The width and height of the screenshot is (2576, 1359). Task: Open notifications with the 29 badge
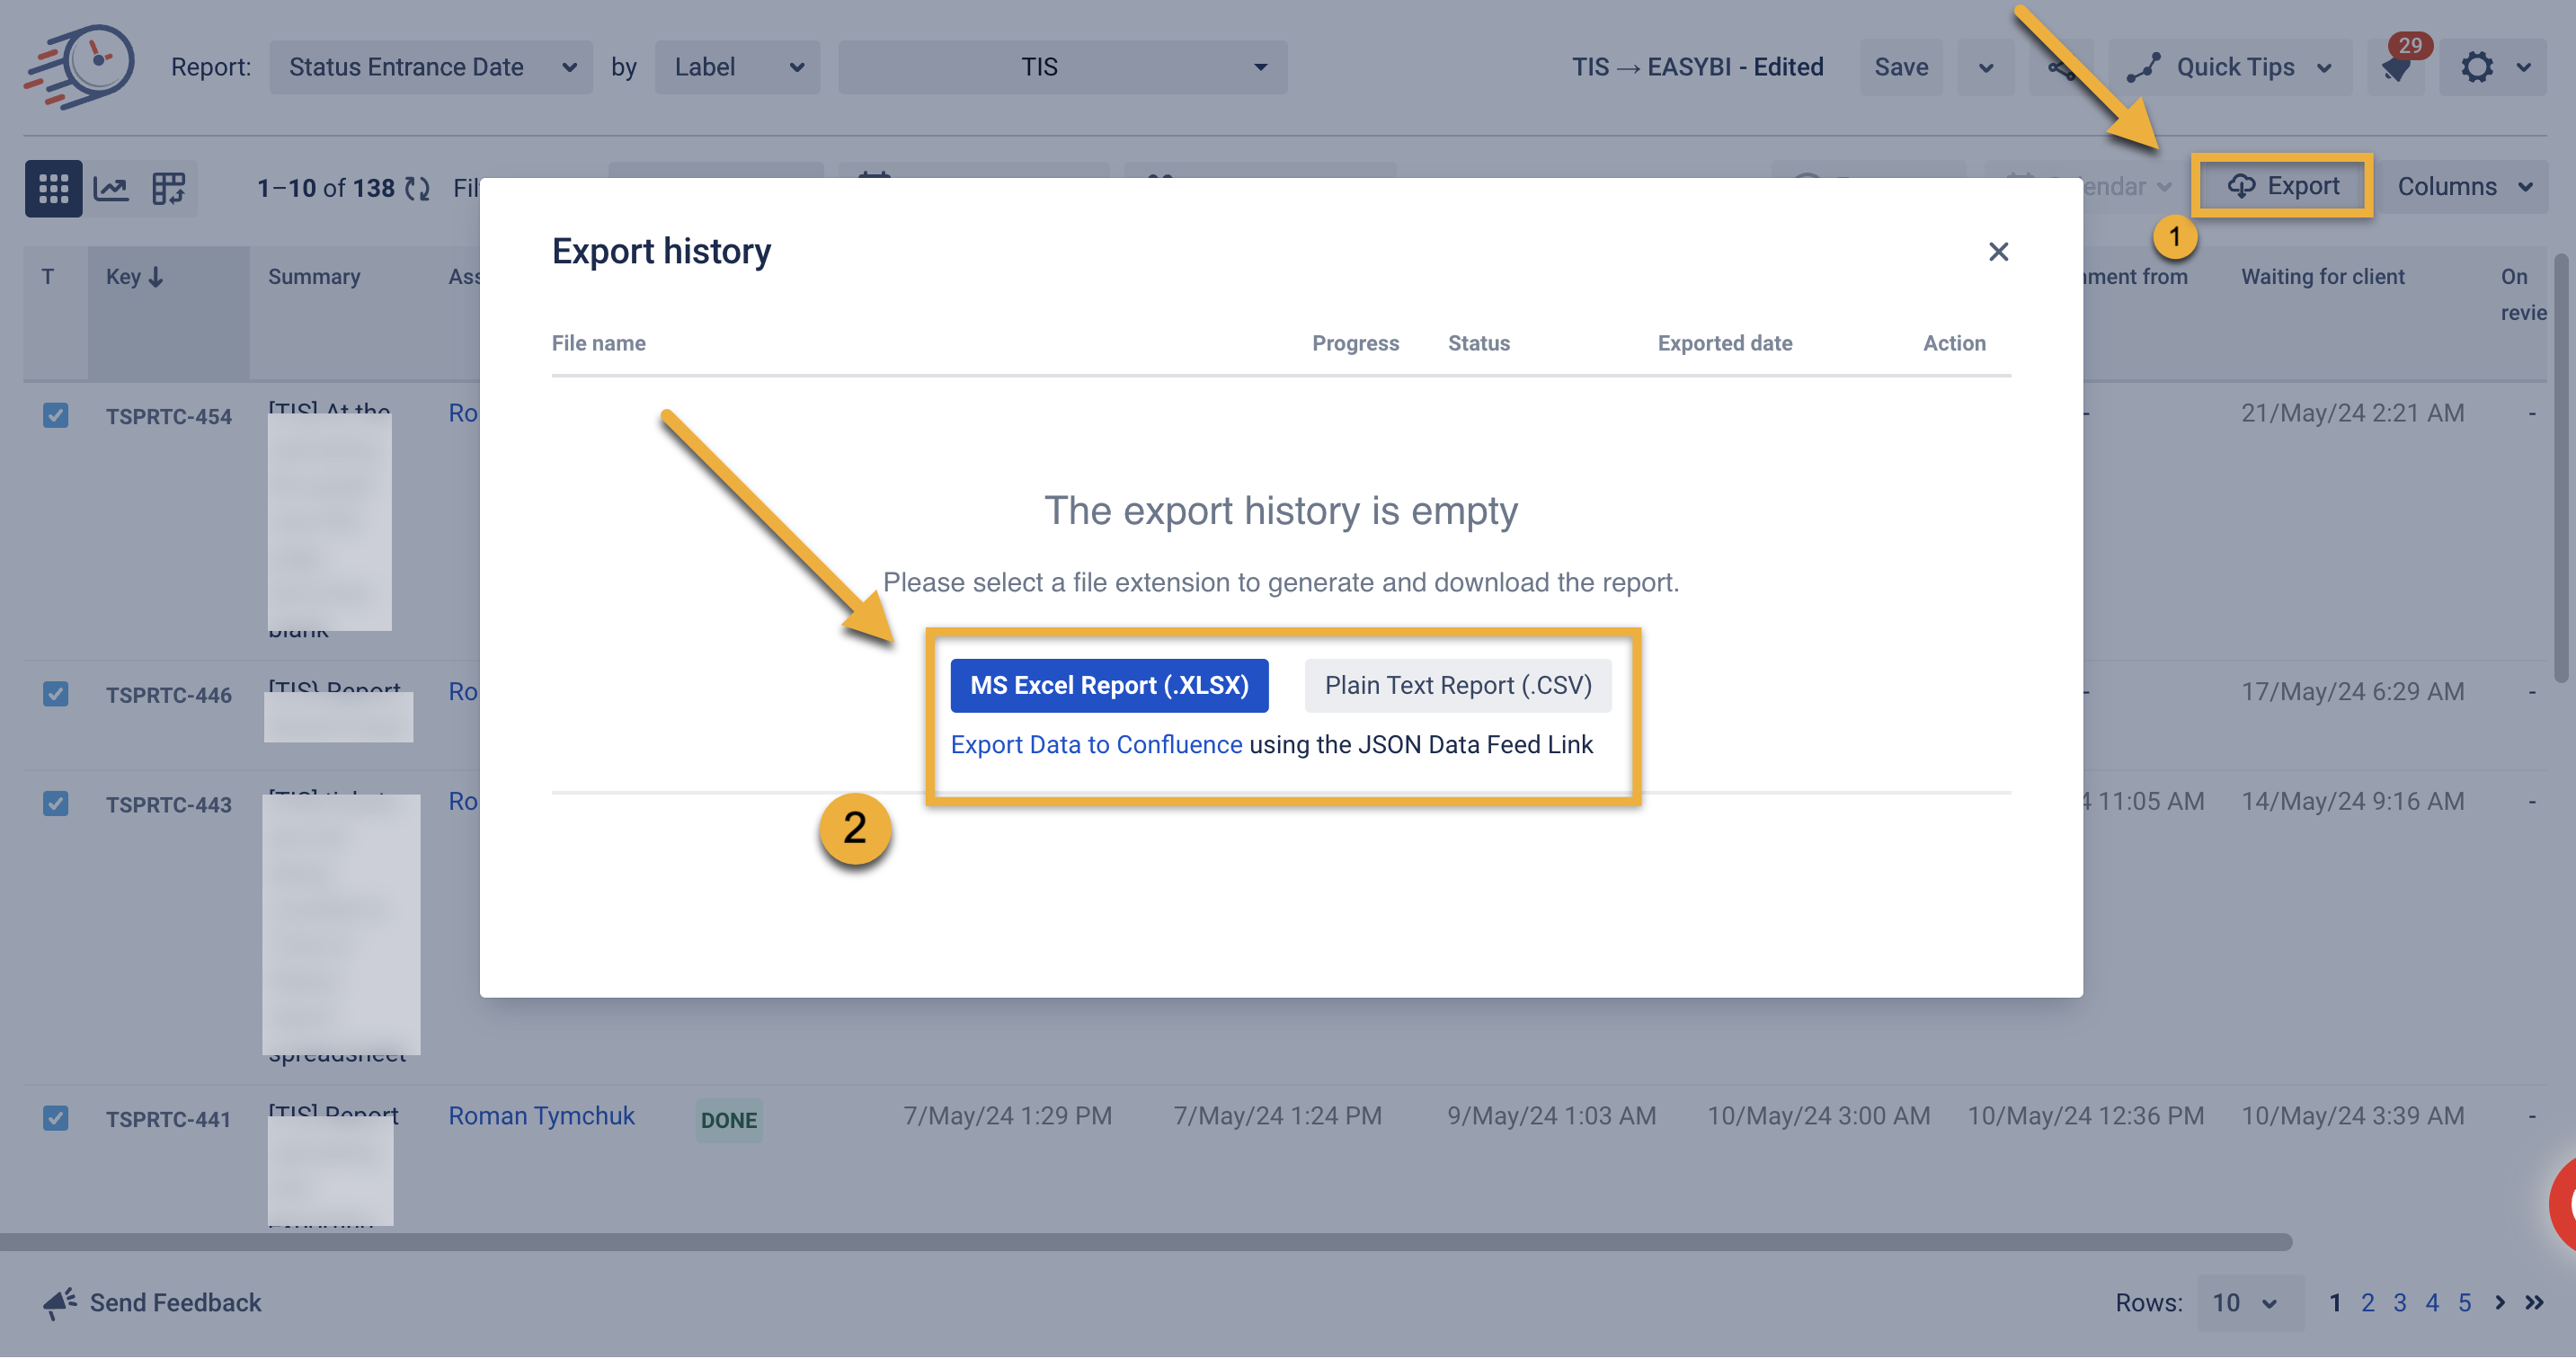pos(2397,68)
